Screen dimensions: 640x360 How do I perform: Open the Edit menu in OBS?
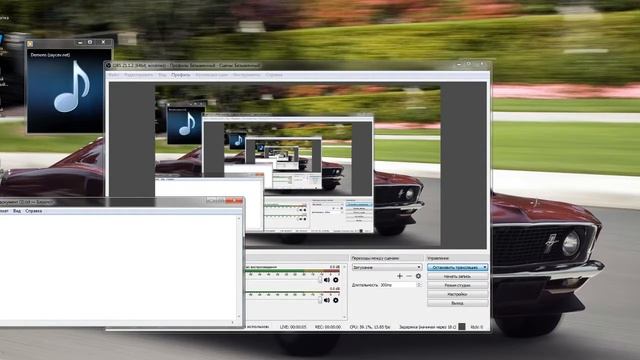pos(138,75)
